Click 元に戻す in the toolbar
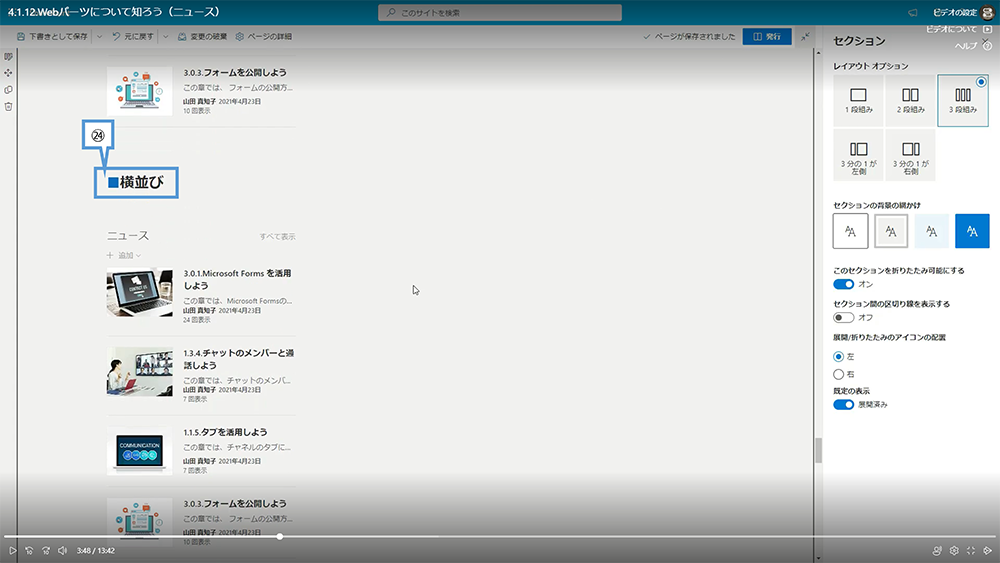The image size is (1000, 563). [x=133, y=37]
